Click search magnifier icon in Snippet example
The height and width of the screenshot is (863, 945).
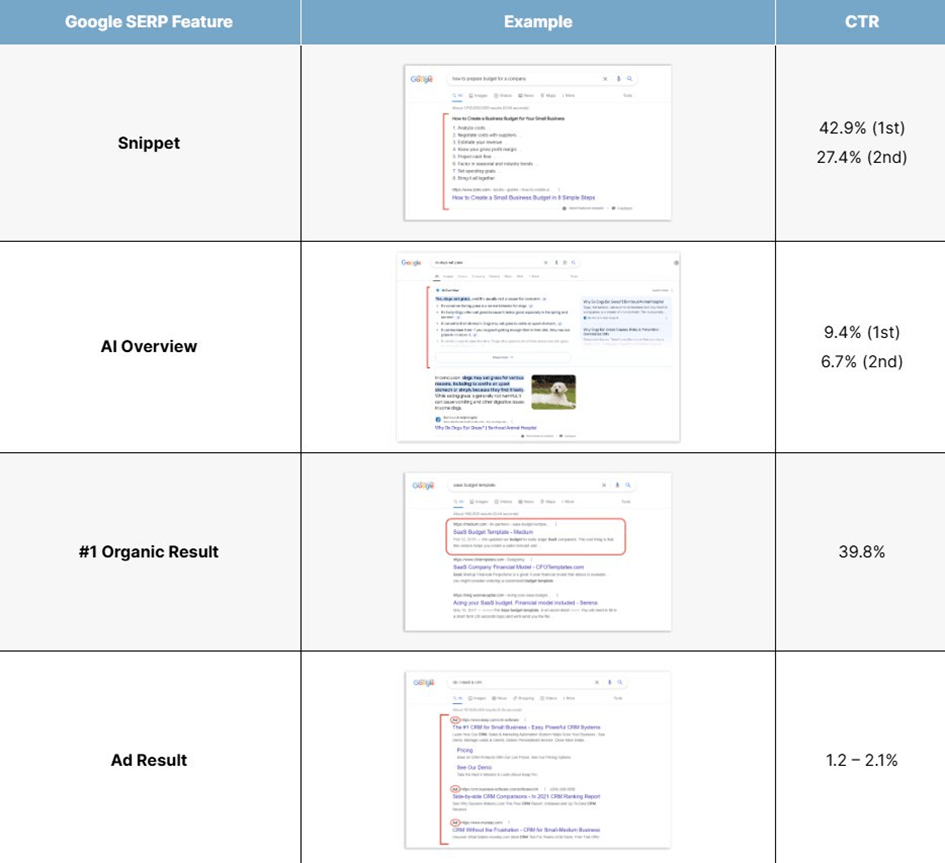[x=630, y=79]
